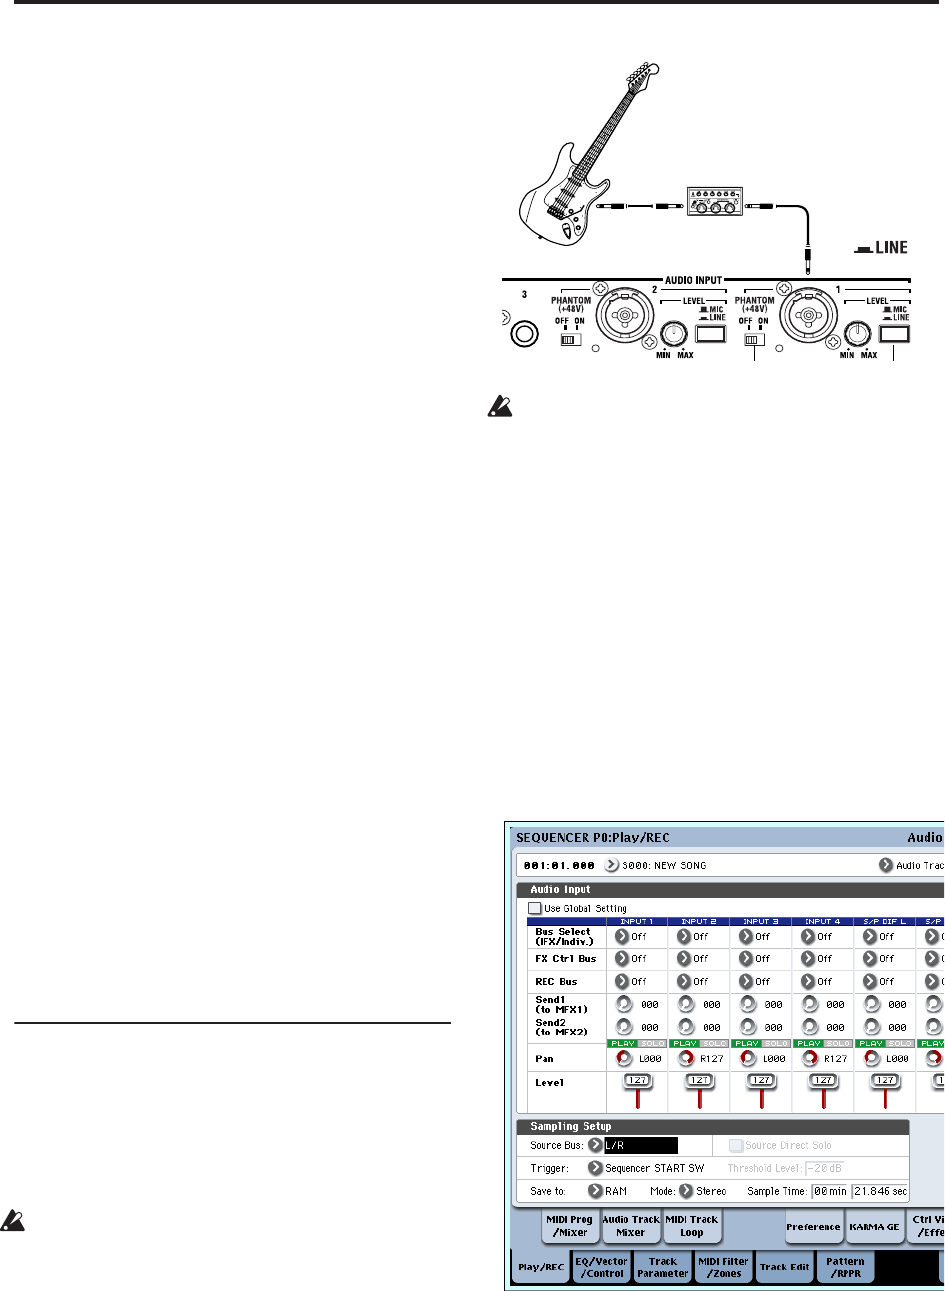Select the Pan knob showing L000 for INPUT 1

tap(624, 1057)
